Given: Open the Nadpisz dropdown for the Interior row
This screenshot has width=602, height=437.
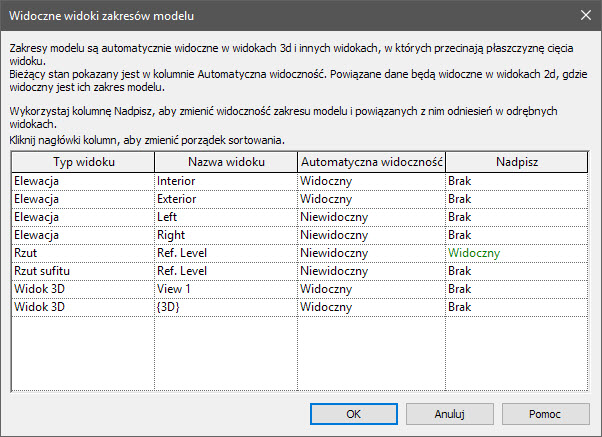Looking at the screenshot, I should click(x=517, y=181).
